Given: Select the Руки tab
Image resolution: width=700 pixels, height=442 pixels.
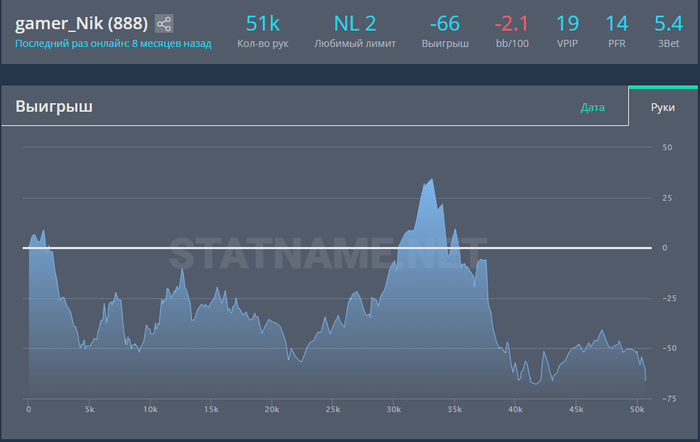Looking at the screenshot, I should point(662,107).
